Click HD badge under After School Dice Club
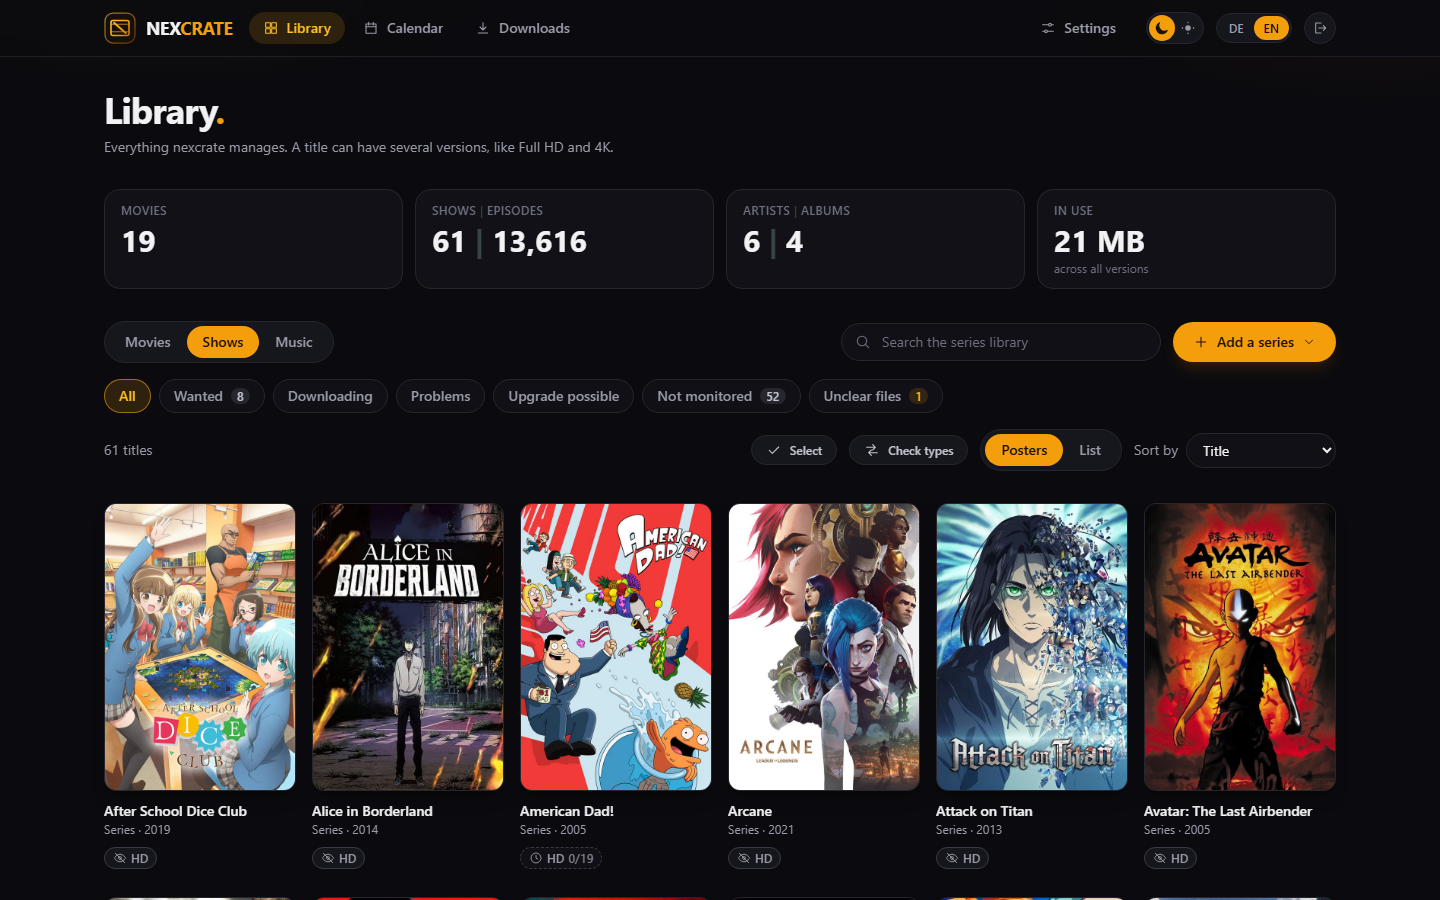The height and width of the screenshot is (900, 1440). point(131,858)
